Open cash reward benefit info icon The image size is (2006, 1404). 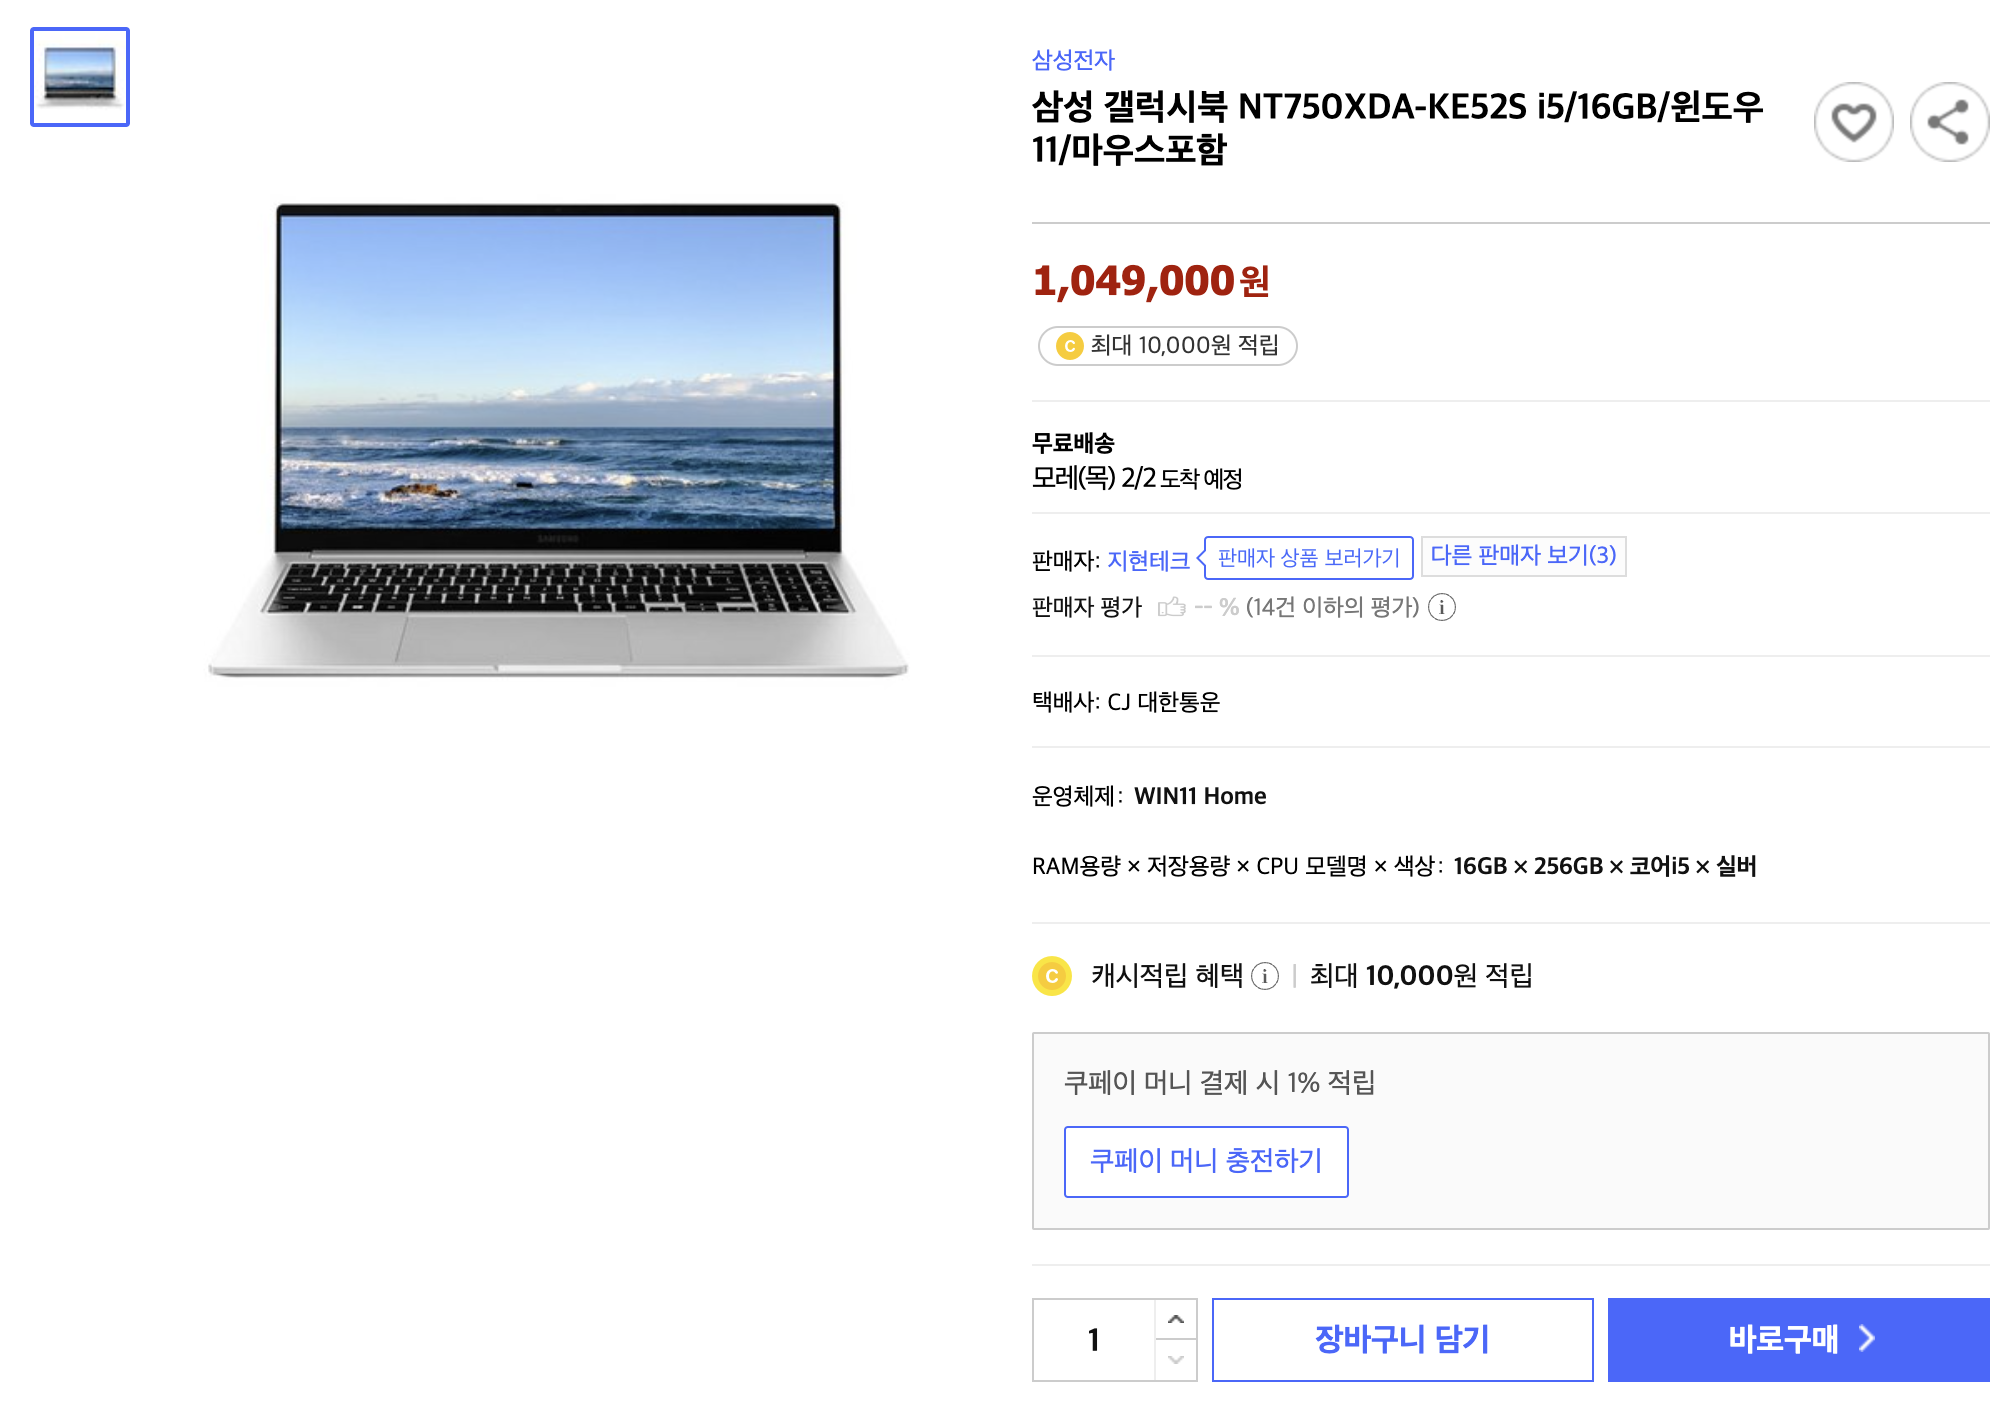1265,976
